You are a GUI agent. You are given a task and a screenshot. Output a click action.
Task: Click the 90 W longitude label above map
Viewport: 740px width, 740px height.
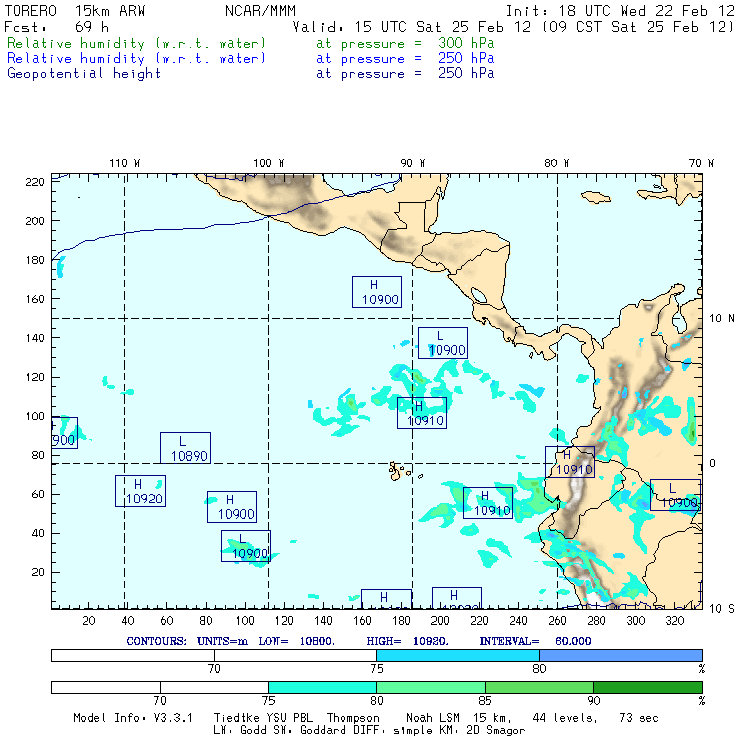point(412,163)
